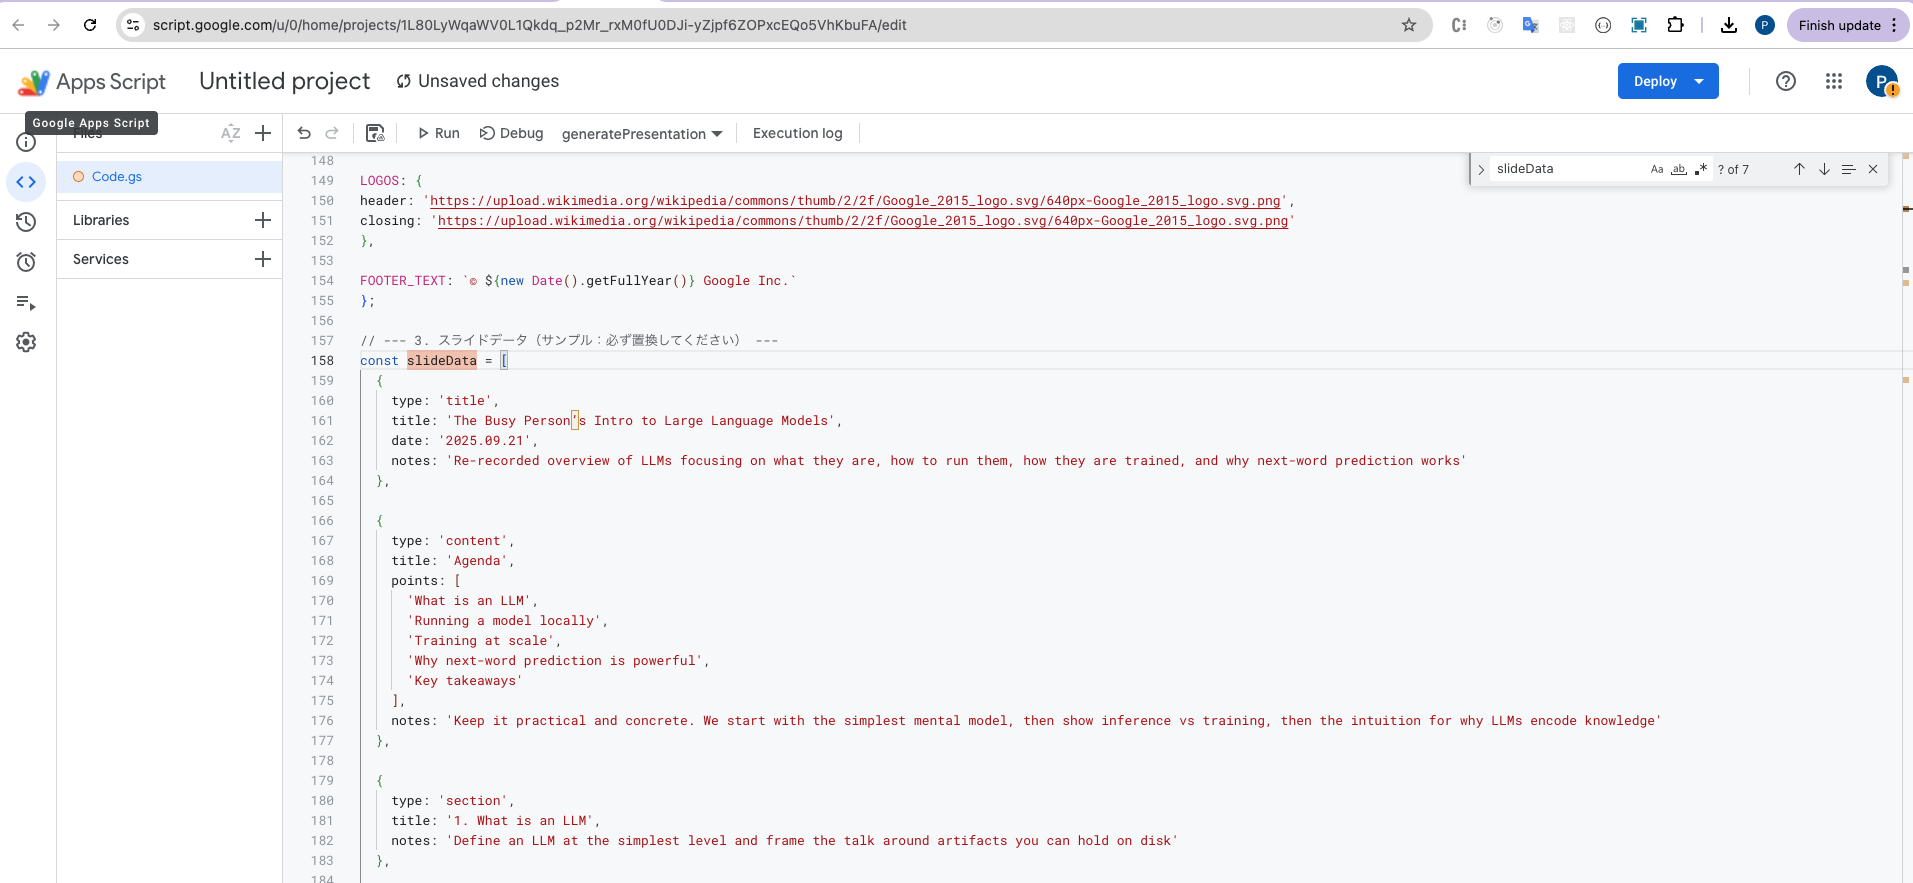Screen dimensions: 1913x883
Task: Expand the Deploy dropdown button
Action: coord(1699,81)
